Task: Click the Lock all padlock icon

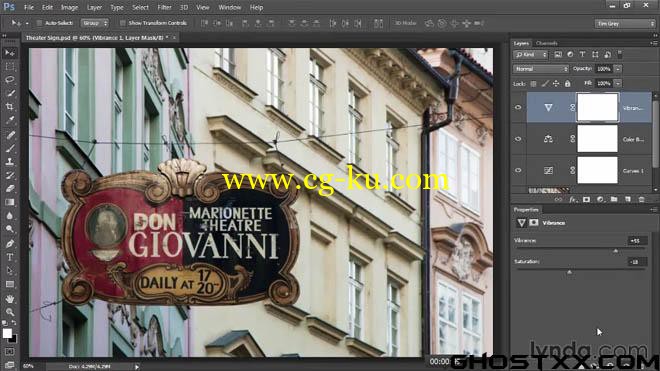Action: [x=567, y=84]
